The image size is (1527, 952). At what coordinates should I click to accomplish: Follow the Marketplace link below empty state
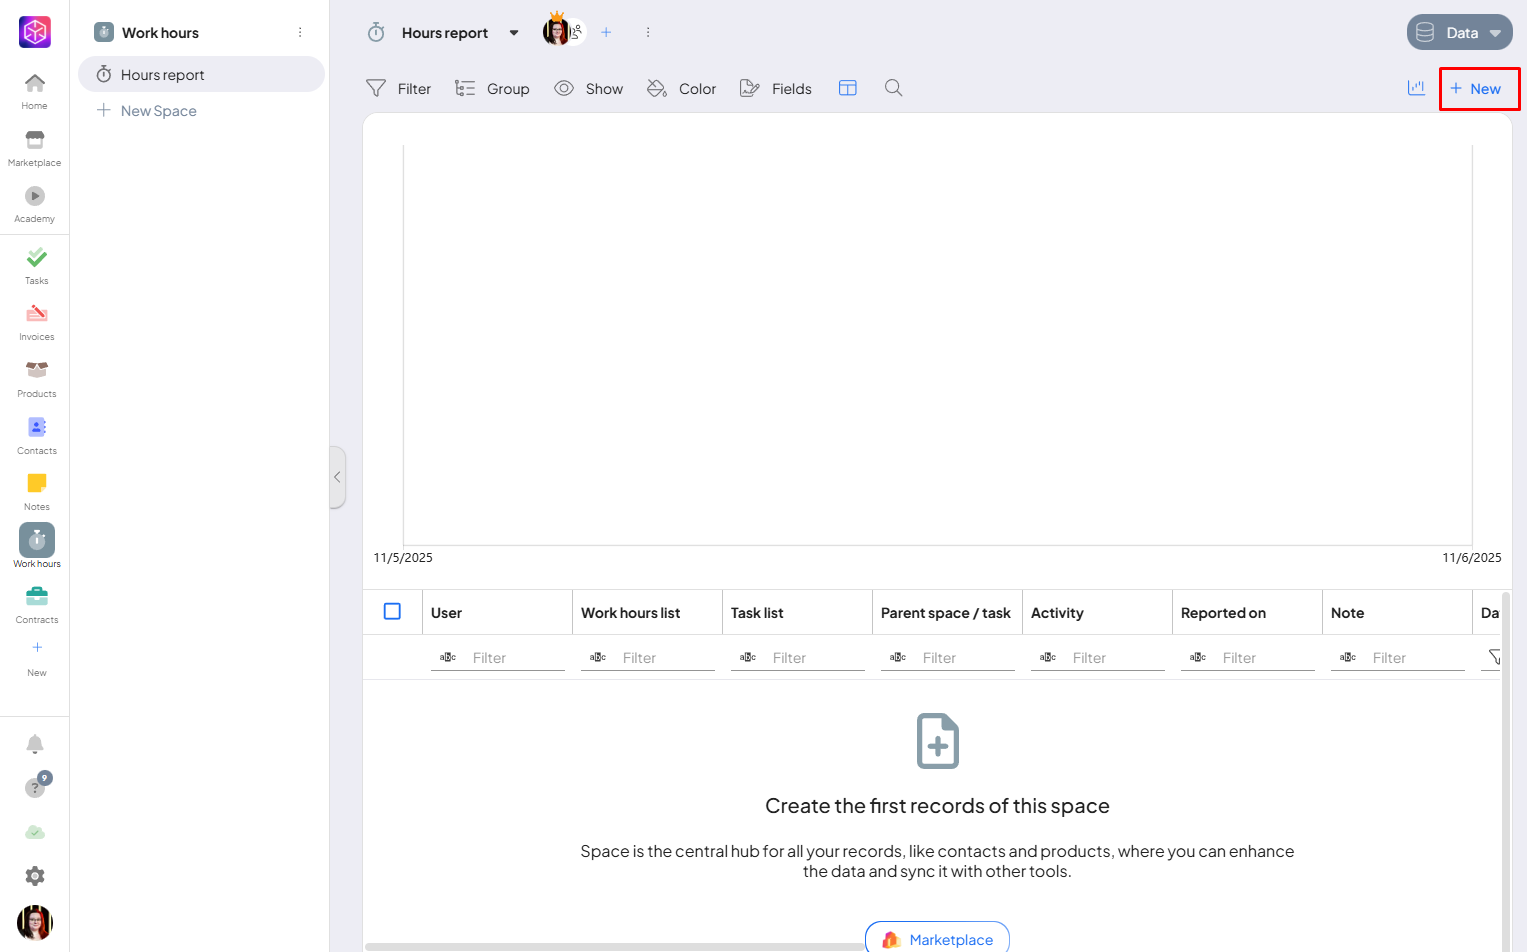(937, 939)
